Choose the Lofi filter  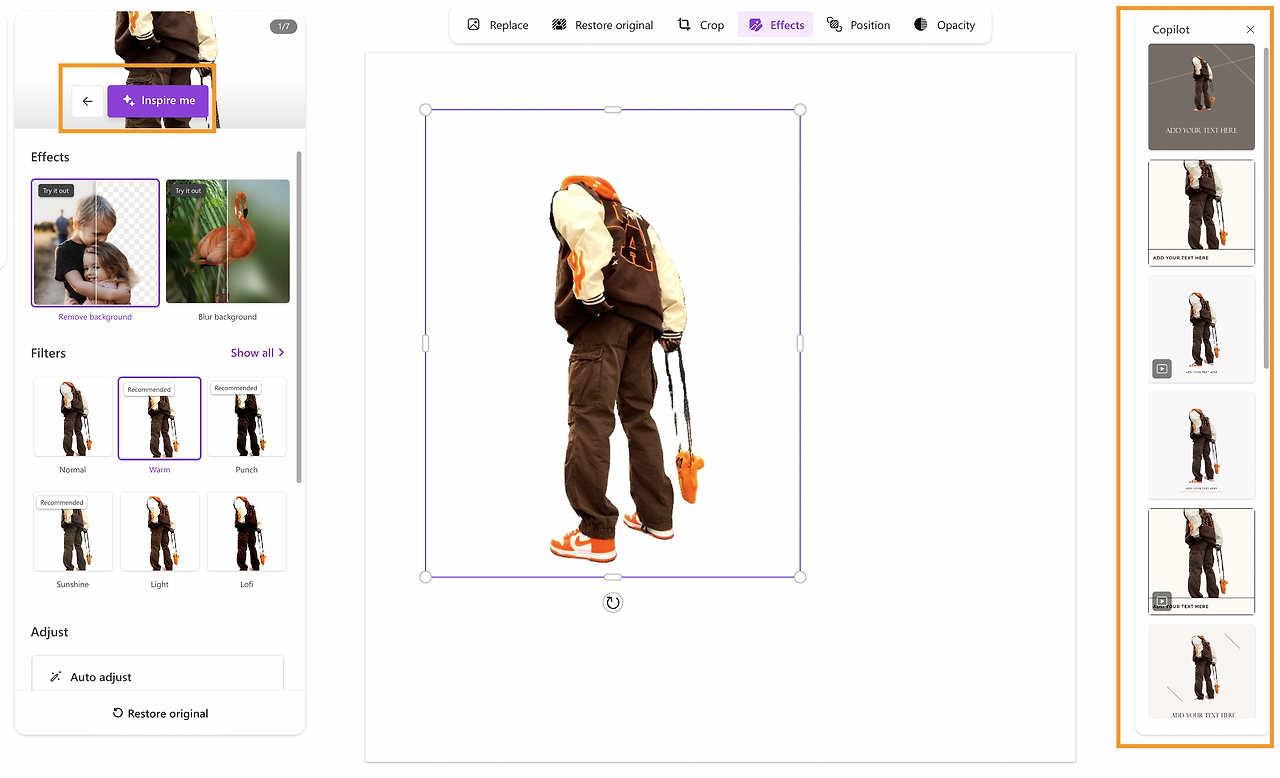pyautogui.click(x=247, y=532)
